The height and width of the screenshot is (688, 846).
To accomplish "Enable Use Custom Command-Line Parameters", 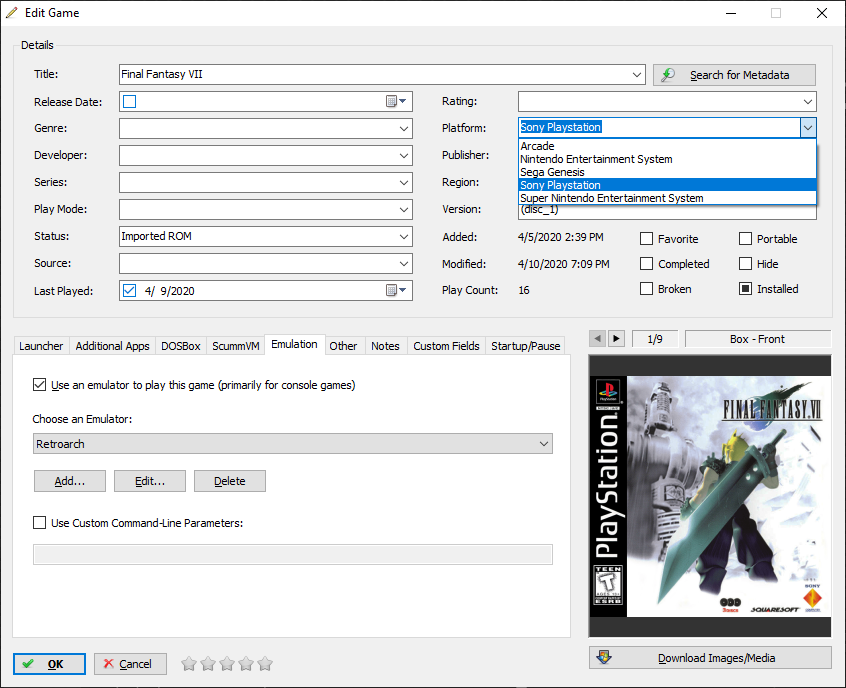I will [x=39, y=522].
